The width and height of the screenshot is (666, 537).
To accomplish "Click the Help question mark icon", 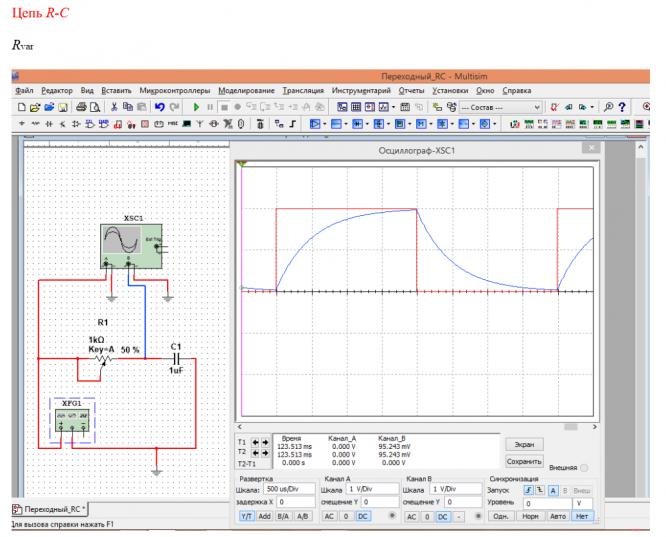I will (x=622, y=106).
